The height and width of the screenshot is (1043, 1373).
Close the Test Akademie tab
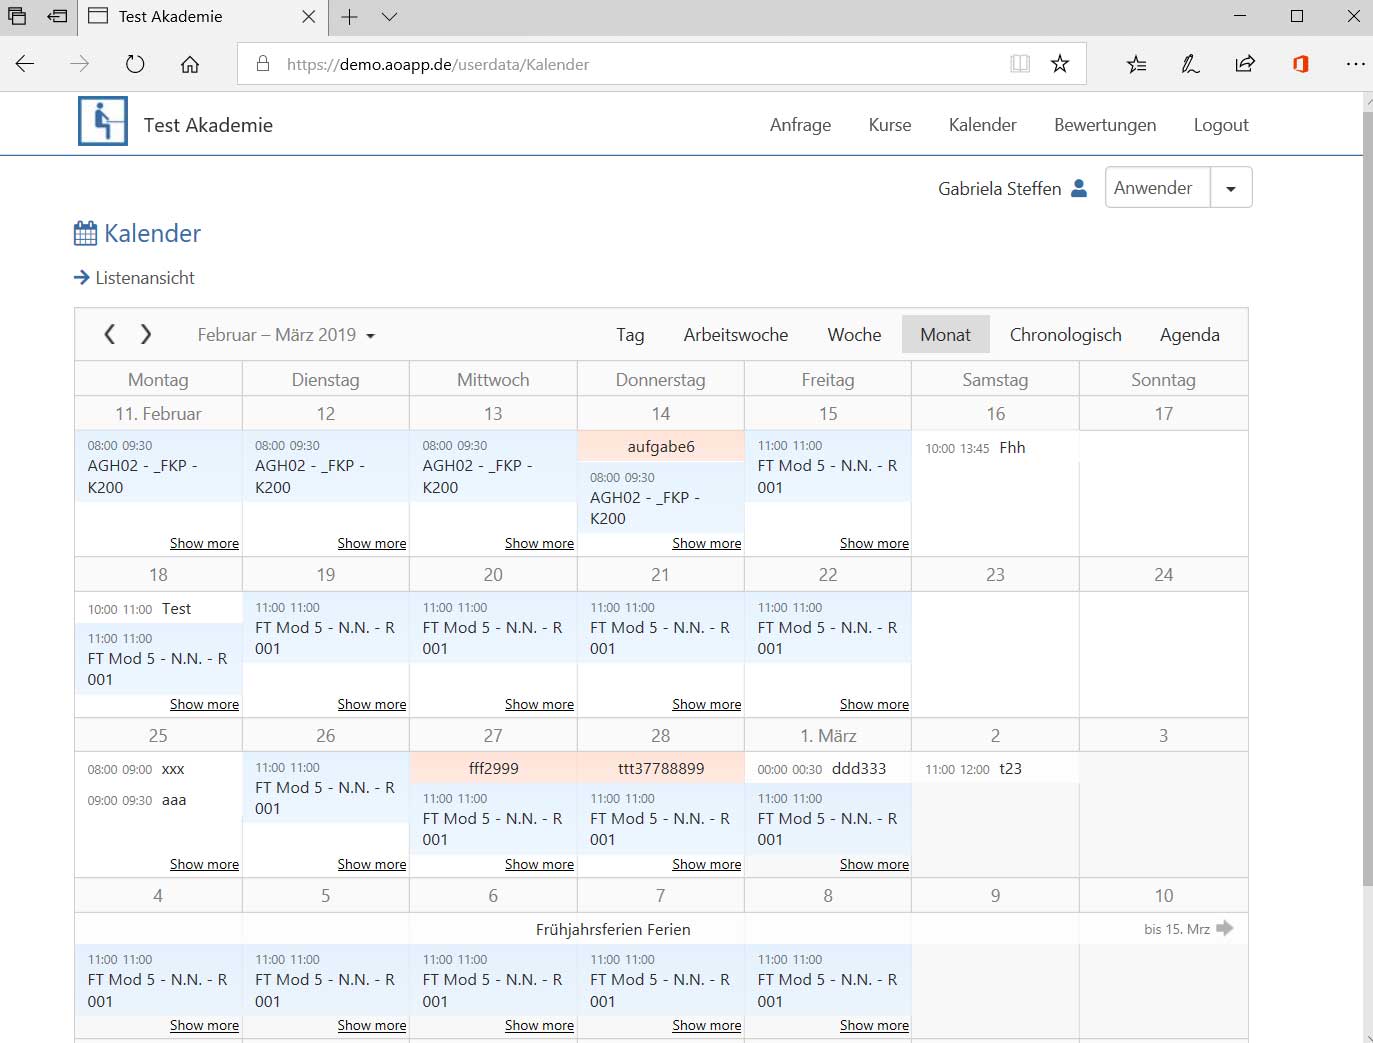(308, 17)
